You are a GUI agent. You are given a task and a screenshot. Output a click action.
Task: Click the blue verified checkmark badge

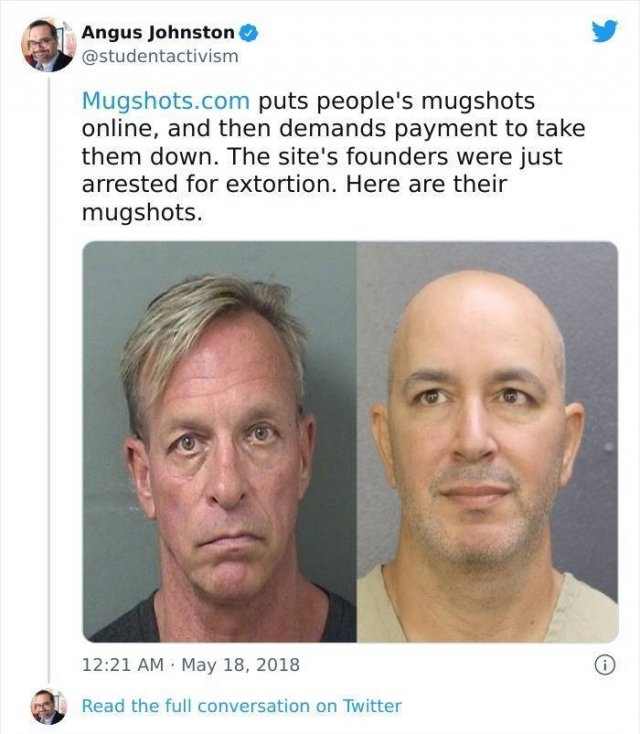(x=249, y=33)
